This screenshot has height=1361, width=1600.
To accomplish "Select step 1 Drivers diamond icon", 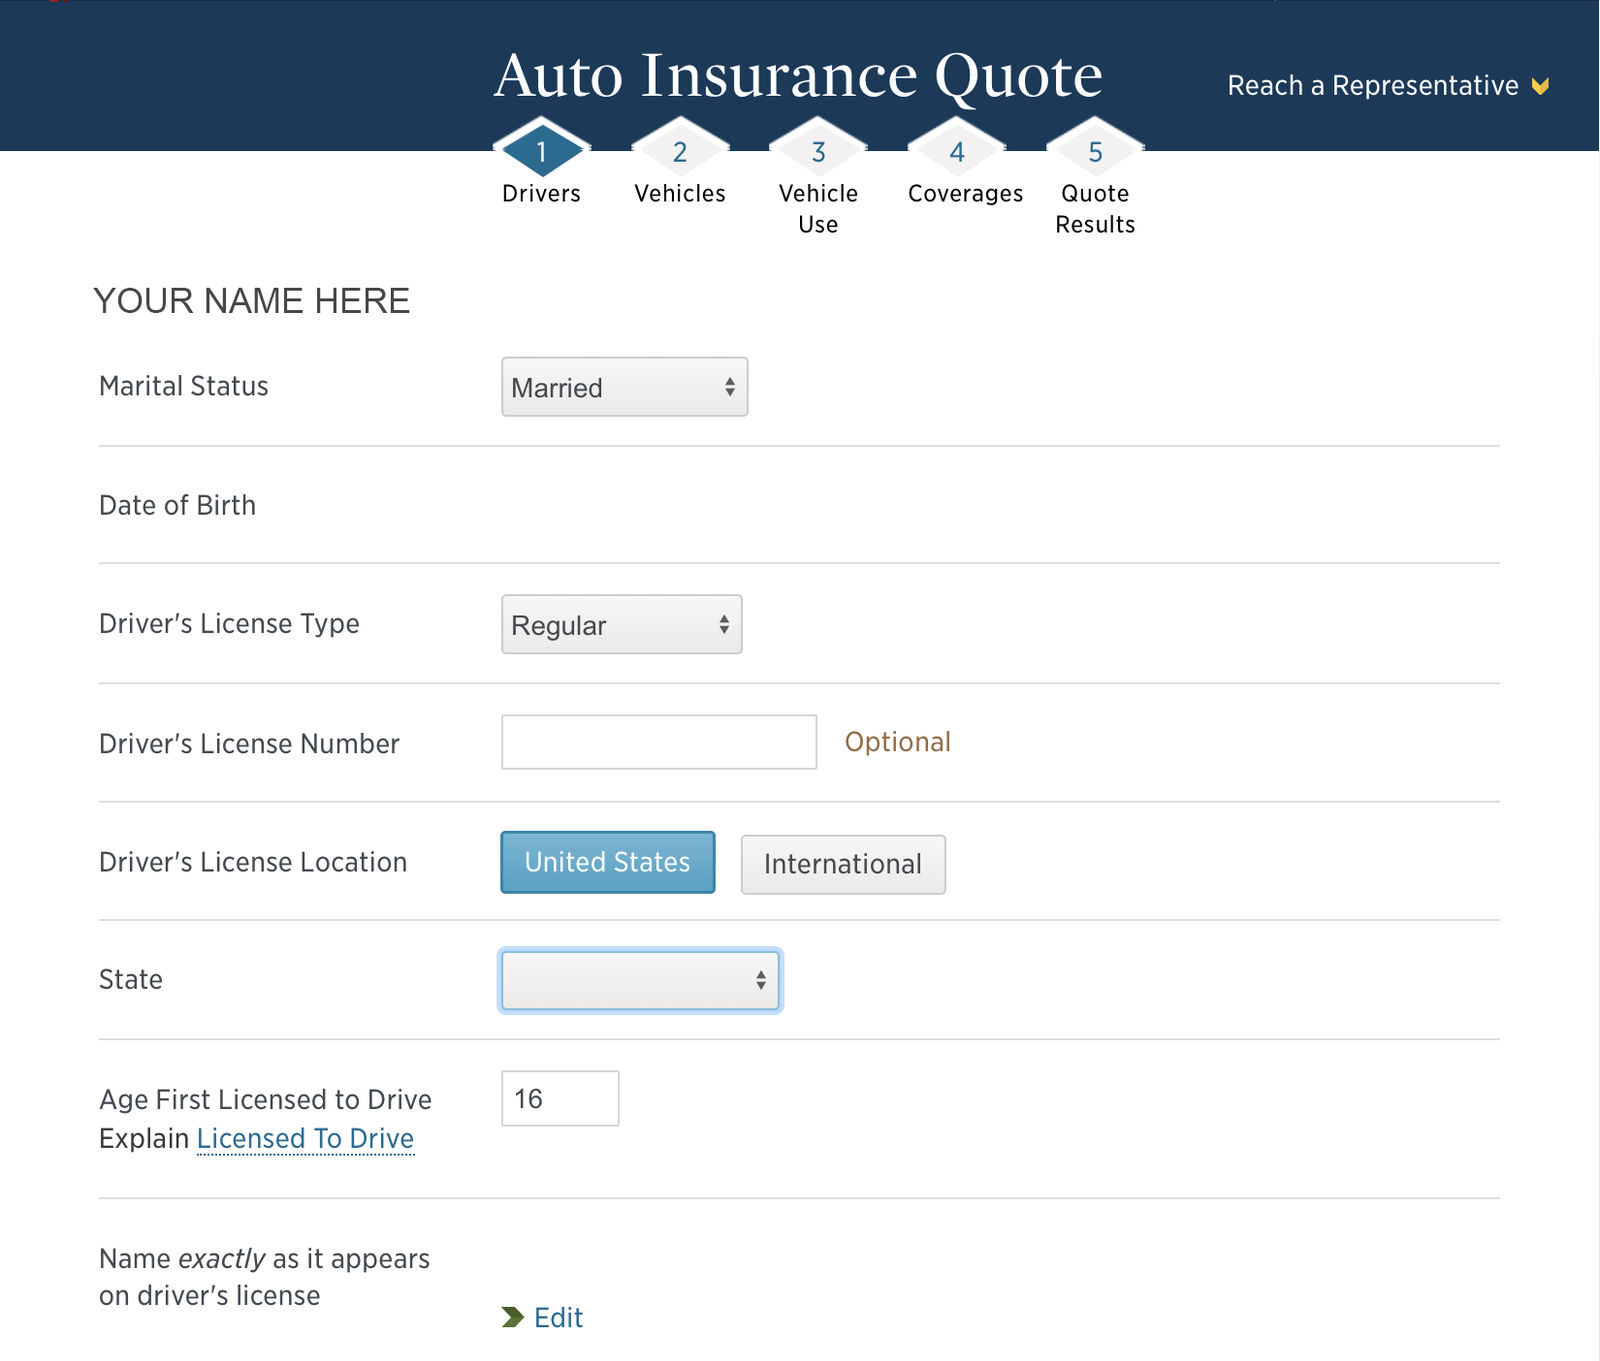I will click(x=541, y=152).
